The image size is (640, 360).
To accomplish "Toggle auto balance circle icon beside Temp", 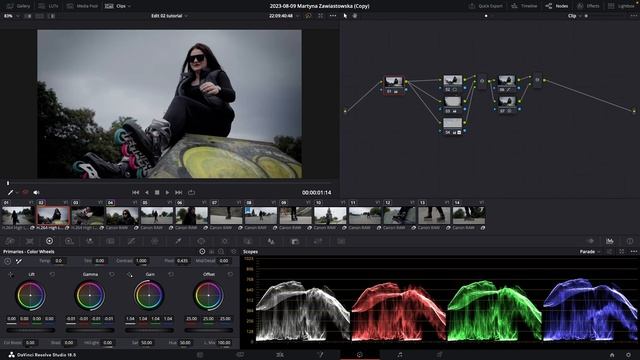I will pyautogui.click(x=8, y=261).
